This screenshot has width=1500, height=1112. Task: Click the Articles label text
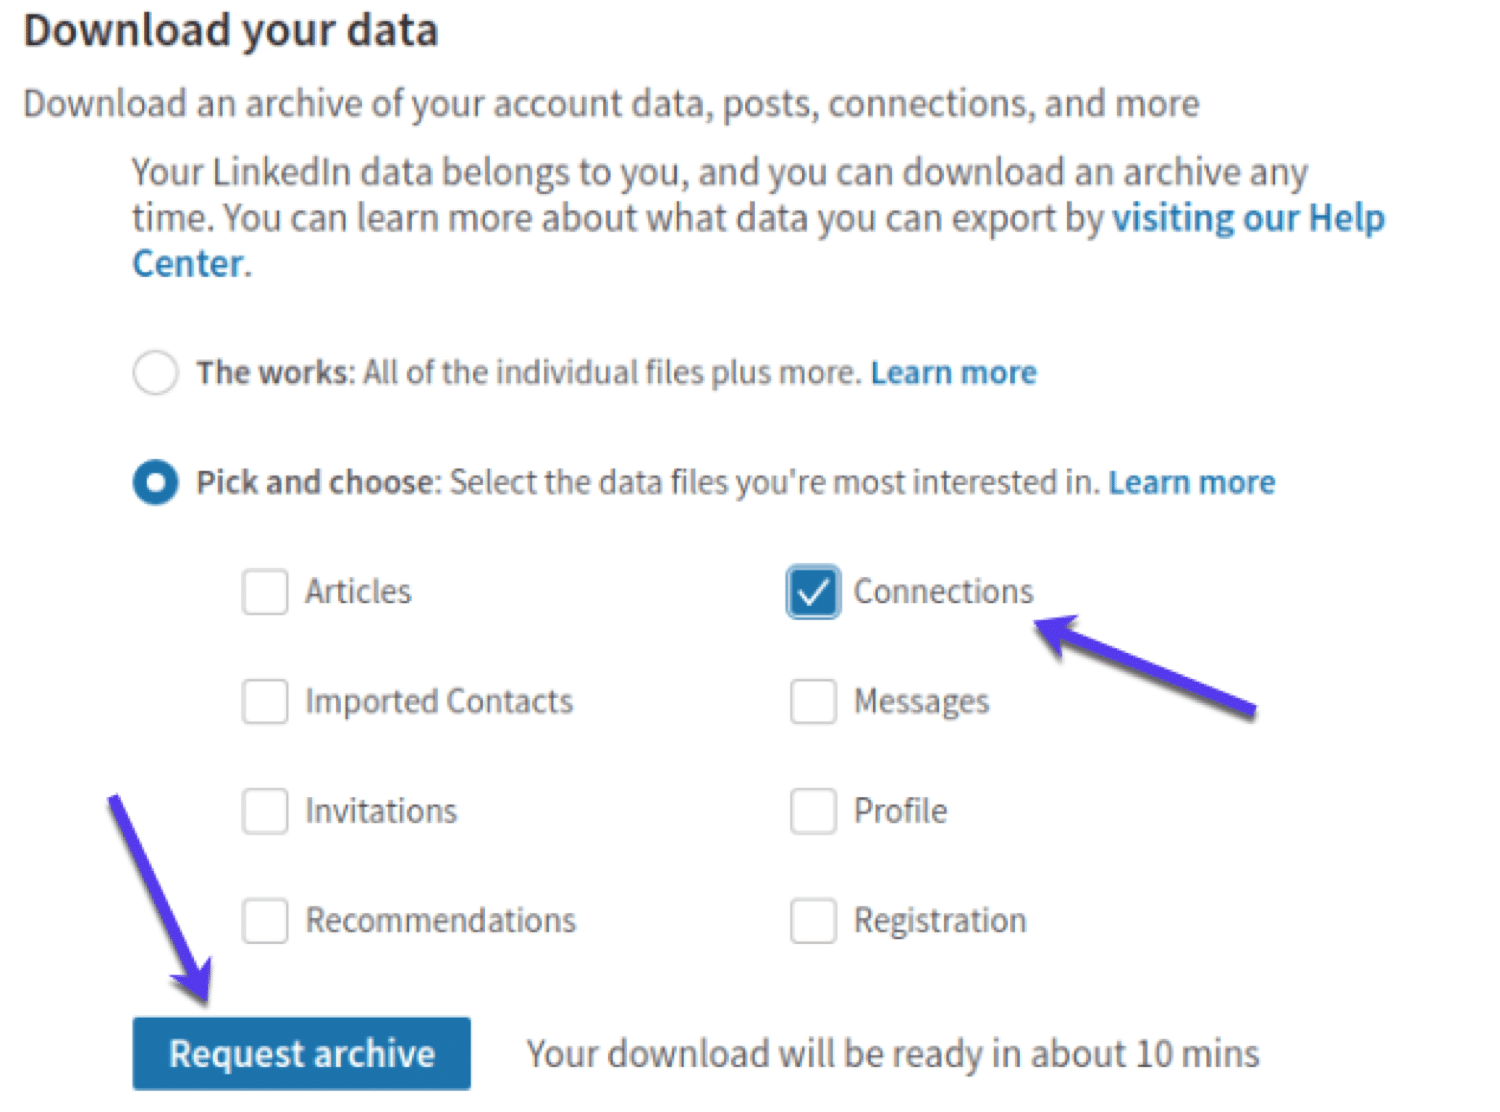pos(357,591)
